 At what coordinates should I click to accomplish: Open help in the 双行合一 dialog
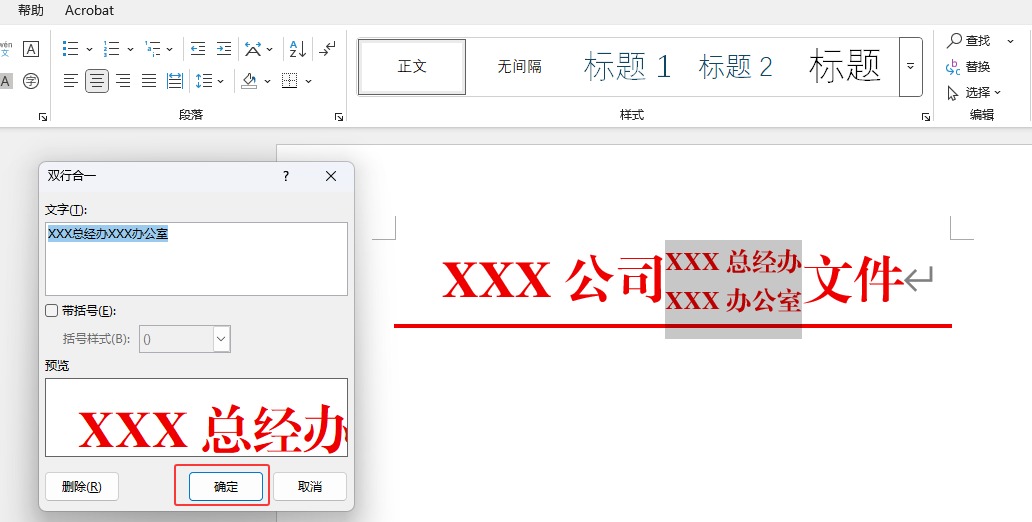(286, 176)
